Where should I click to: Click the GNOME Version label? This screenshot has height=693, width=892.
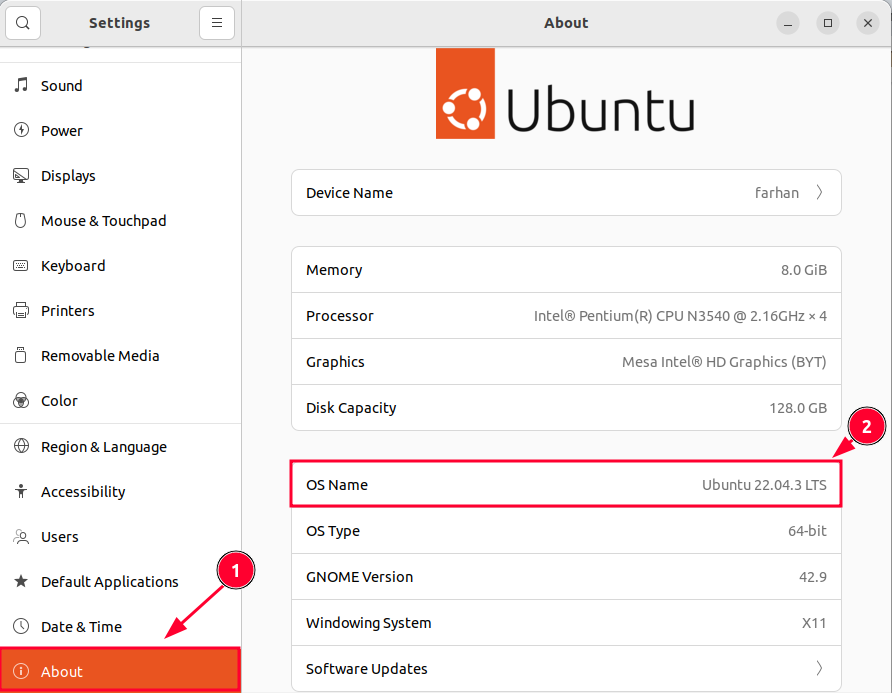(x=360, y=577)
